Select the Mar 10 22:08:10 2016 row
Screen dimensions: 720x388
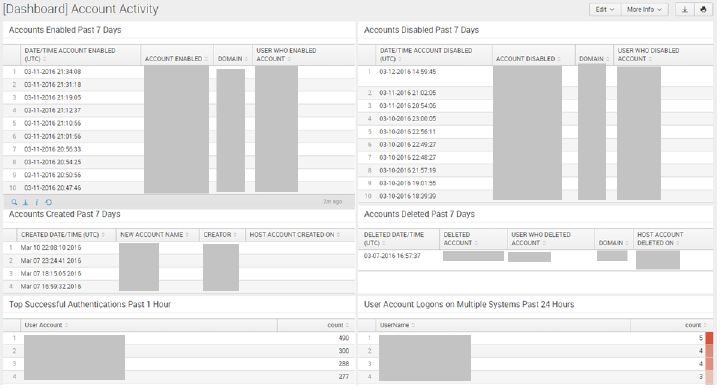[x=179, y=247]
